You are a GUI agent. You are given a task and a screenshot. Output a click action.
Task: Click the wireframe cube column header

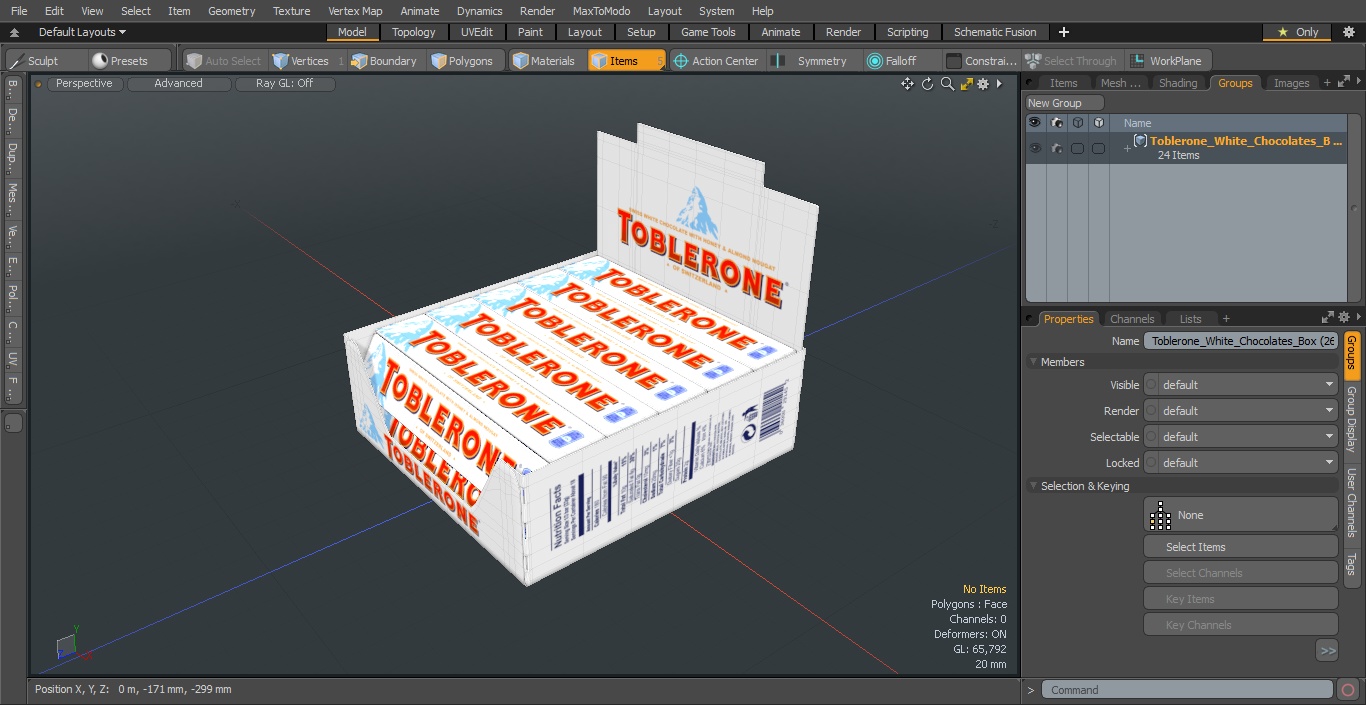point(1078,123)
